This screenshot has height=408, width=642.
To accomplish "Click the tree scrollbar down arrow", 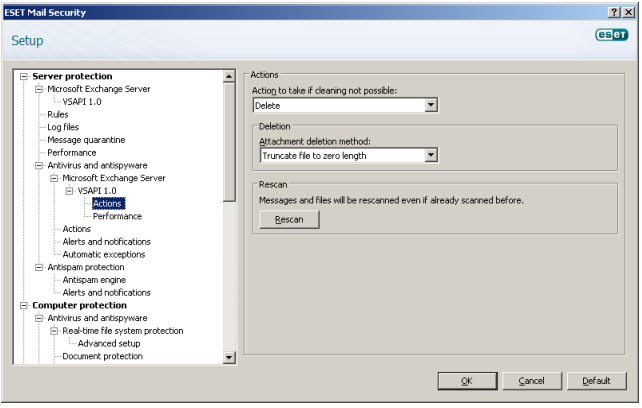I will coord(229,358).
